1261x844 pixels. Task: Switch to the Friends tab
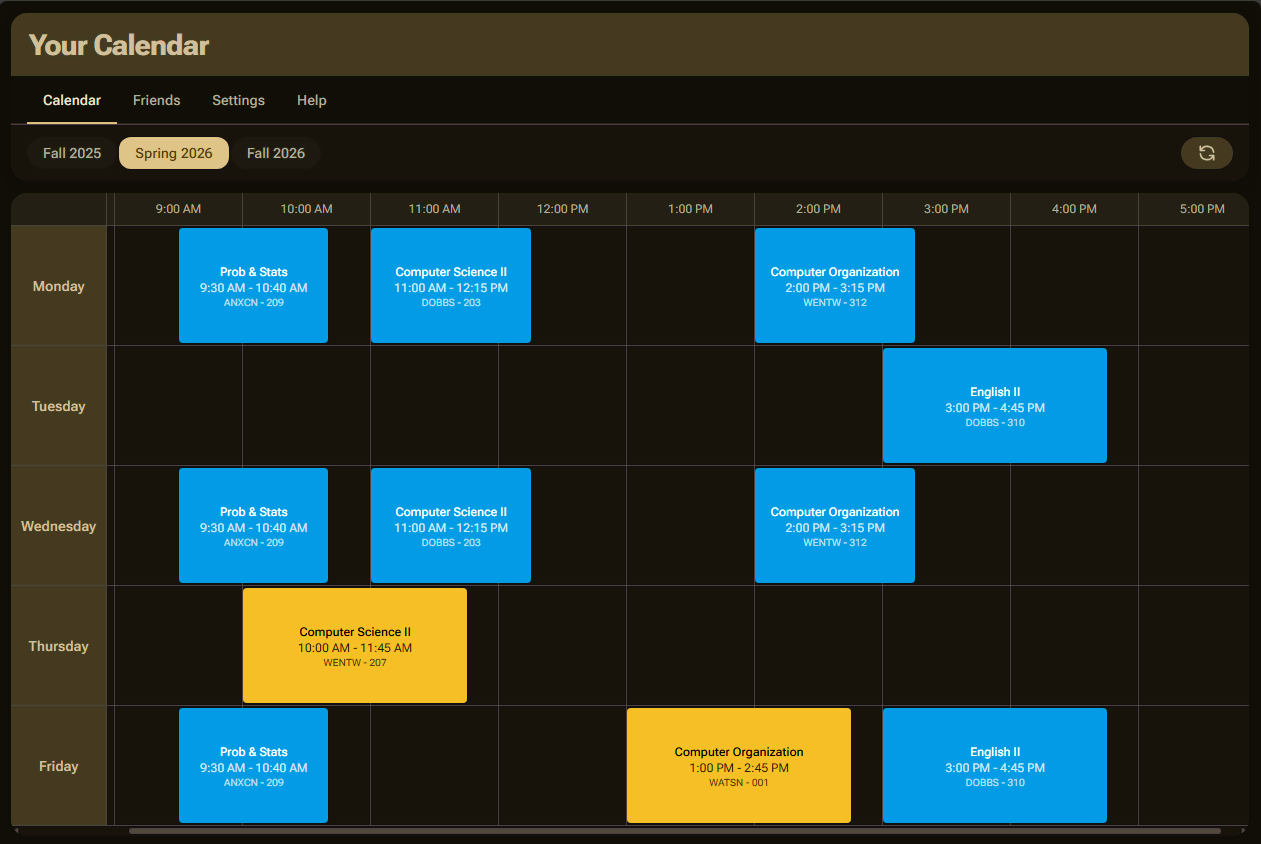coord(157,100)
